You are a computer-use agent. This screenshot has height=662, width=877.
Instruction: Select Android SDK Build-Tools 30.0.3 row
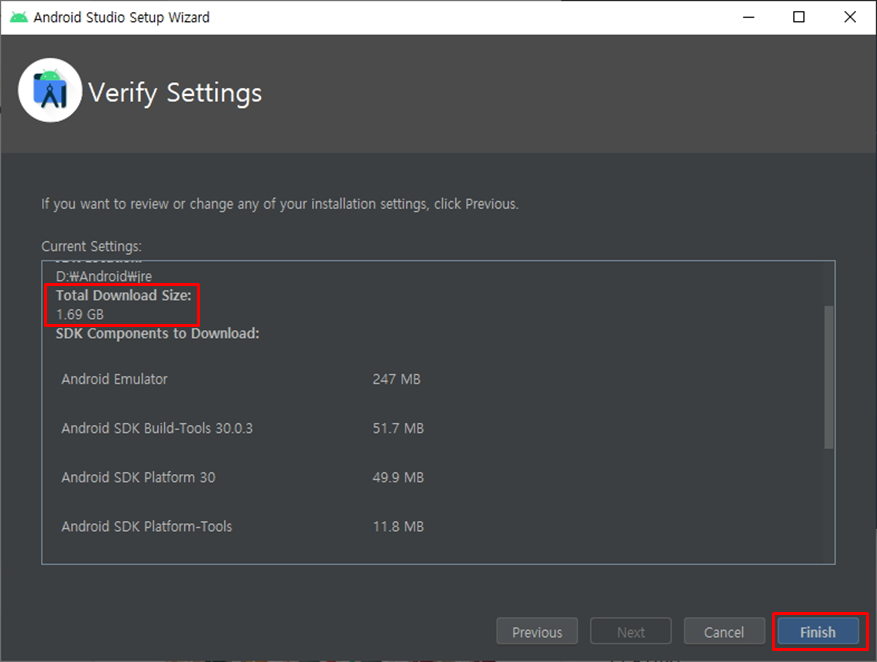pyautogui.click(x=241, y=428)
